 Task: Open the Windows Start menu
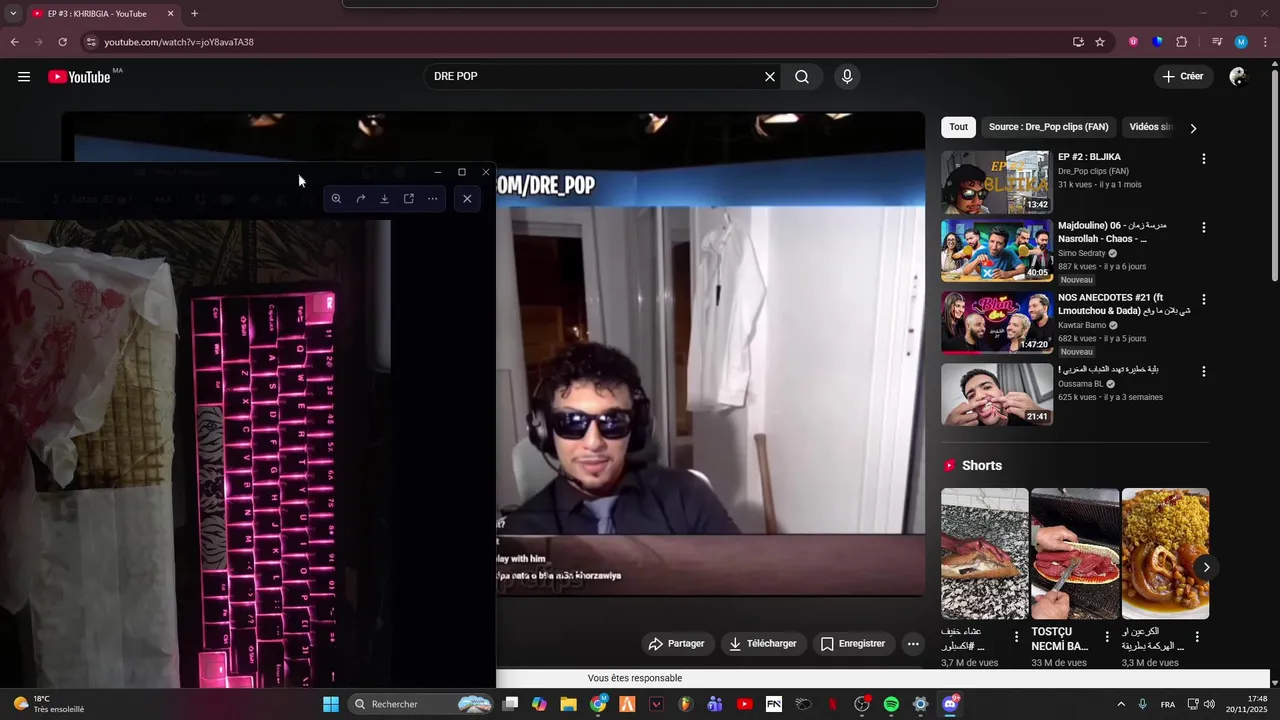331,704
